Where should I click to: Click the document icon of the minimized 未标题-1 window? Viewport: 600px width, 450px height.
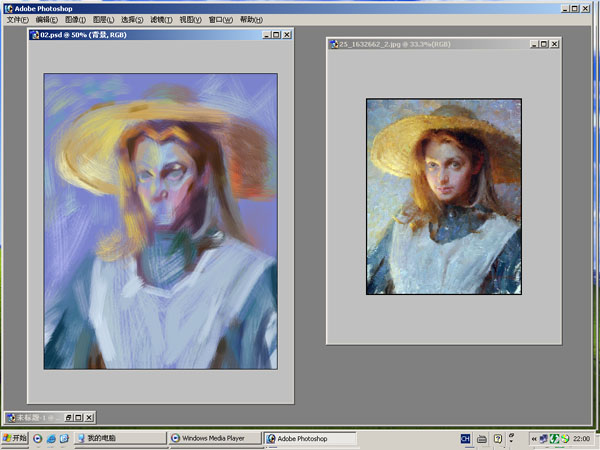click(11, 417)
